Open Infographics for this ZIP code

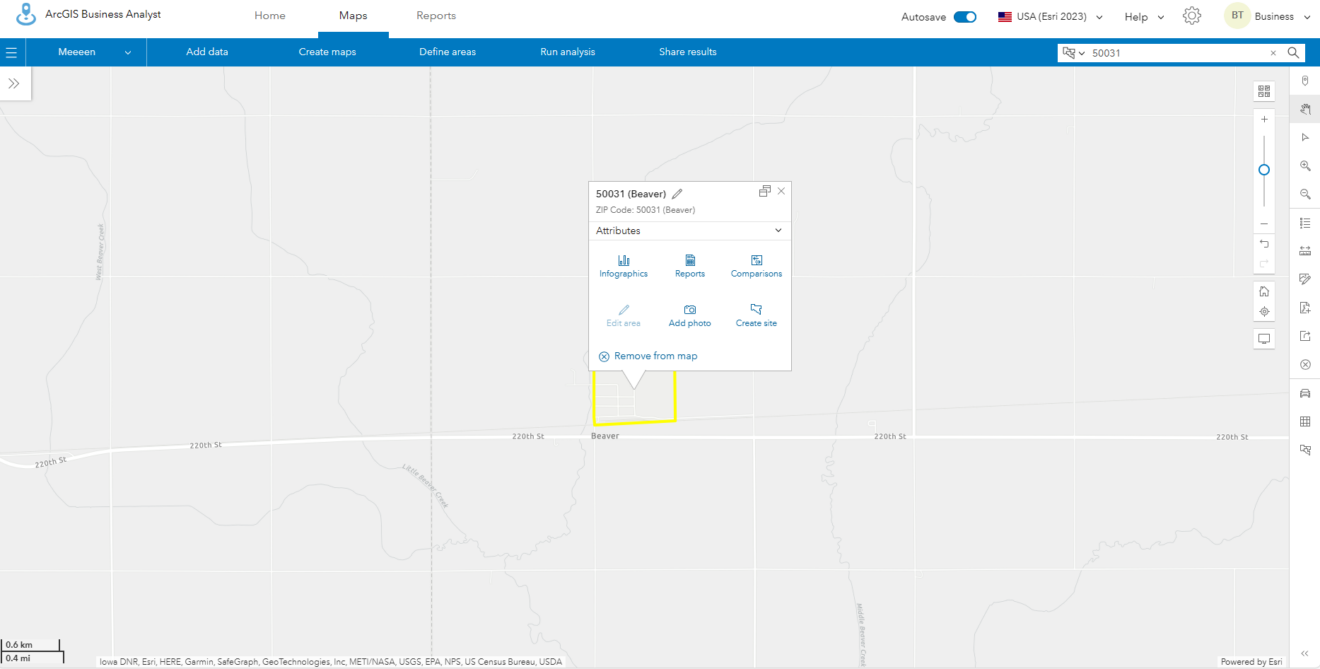click(x=623, y=266)
